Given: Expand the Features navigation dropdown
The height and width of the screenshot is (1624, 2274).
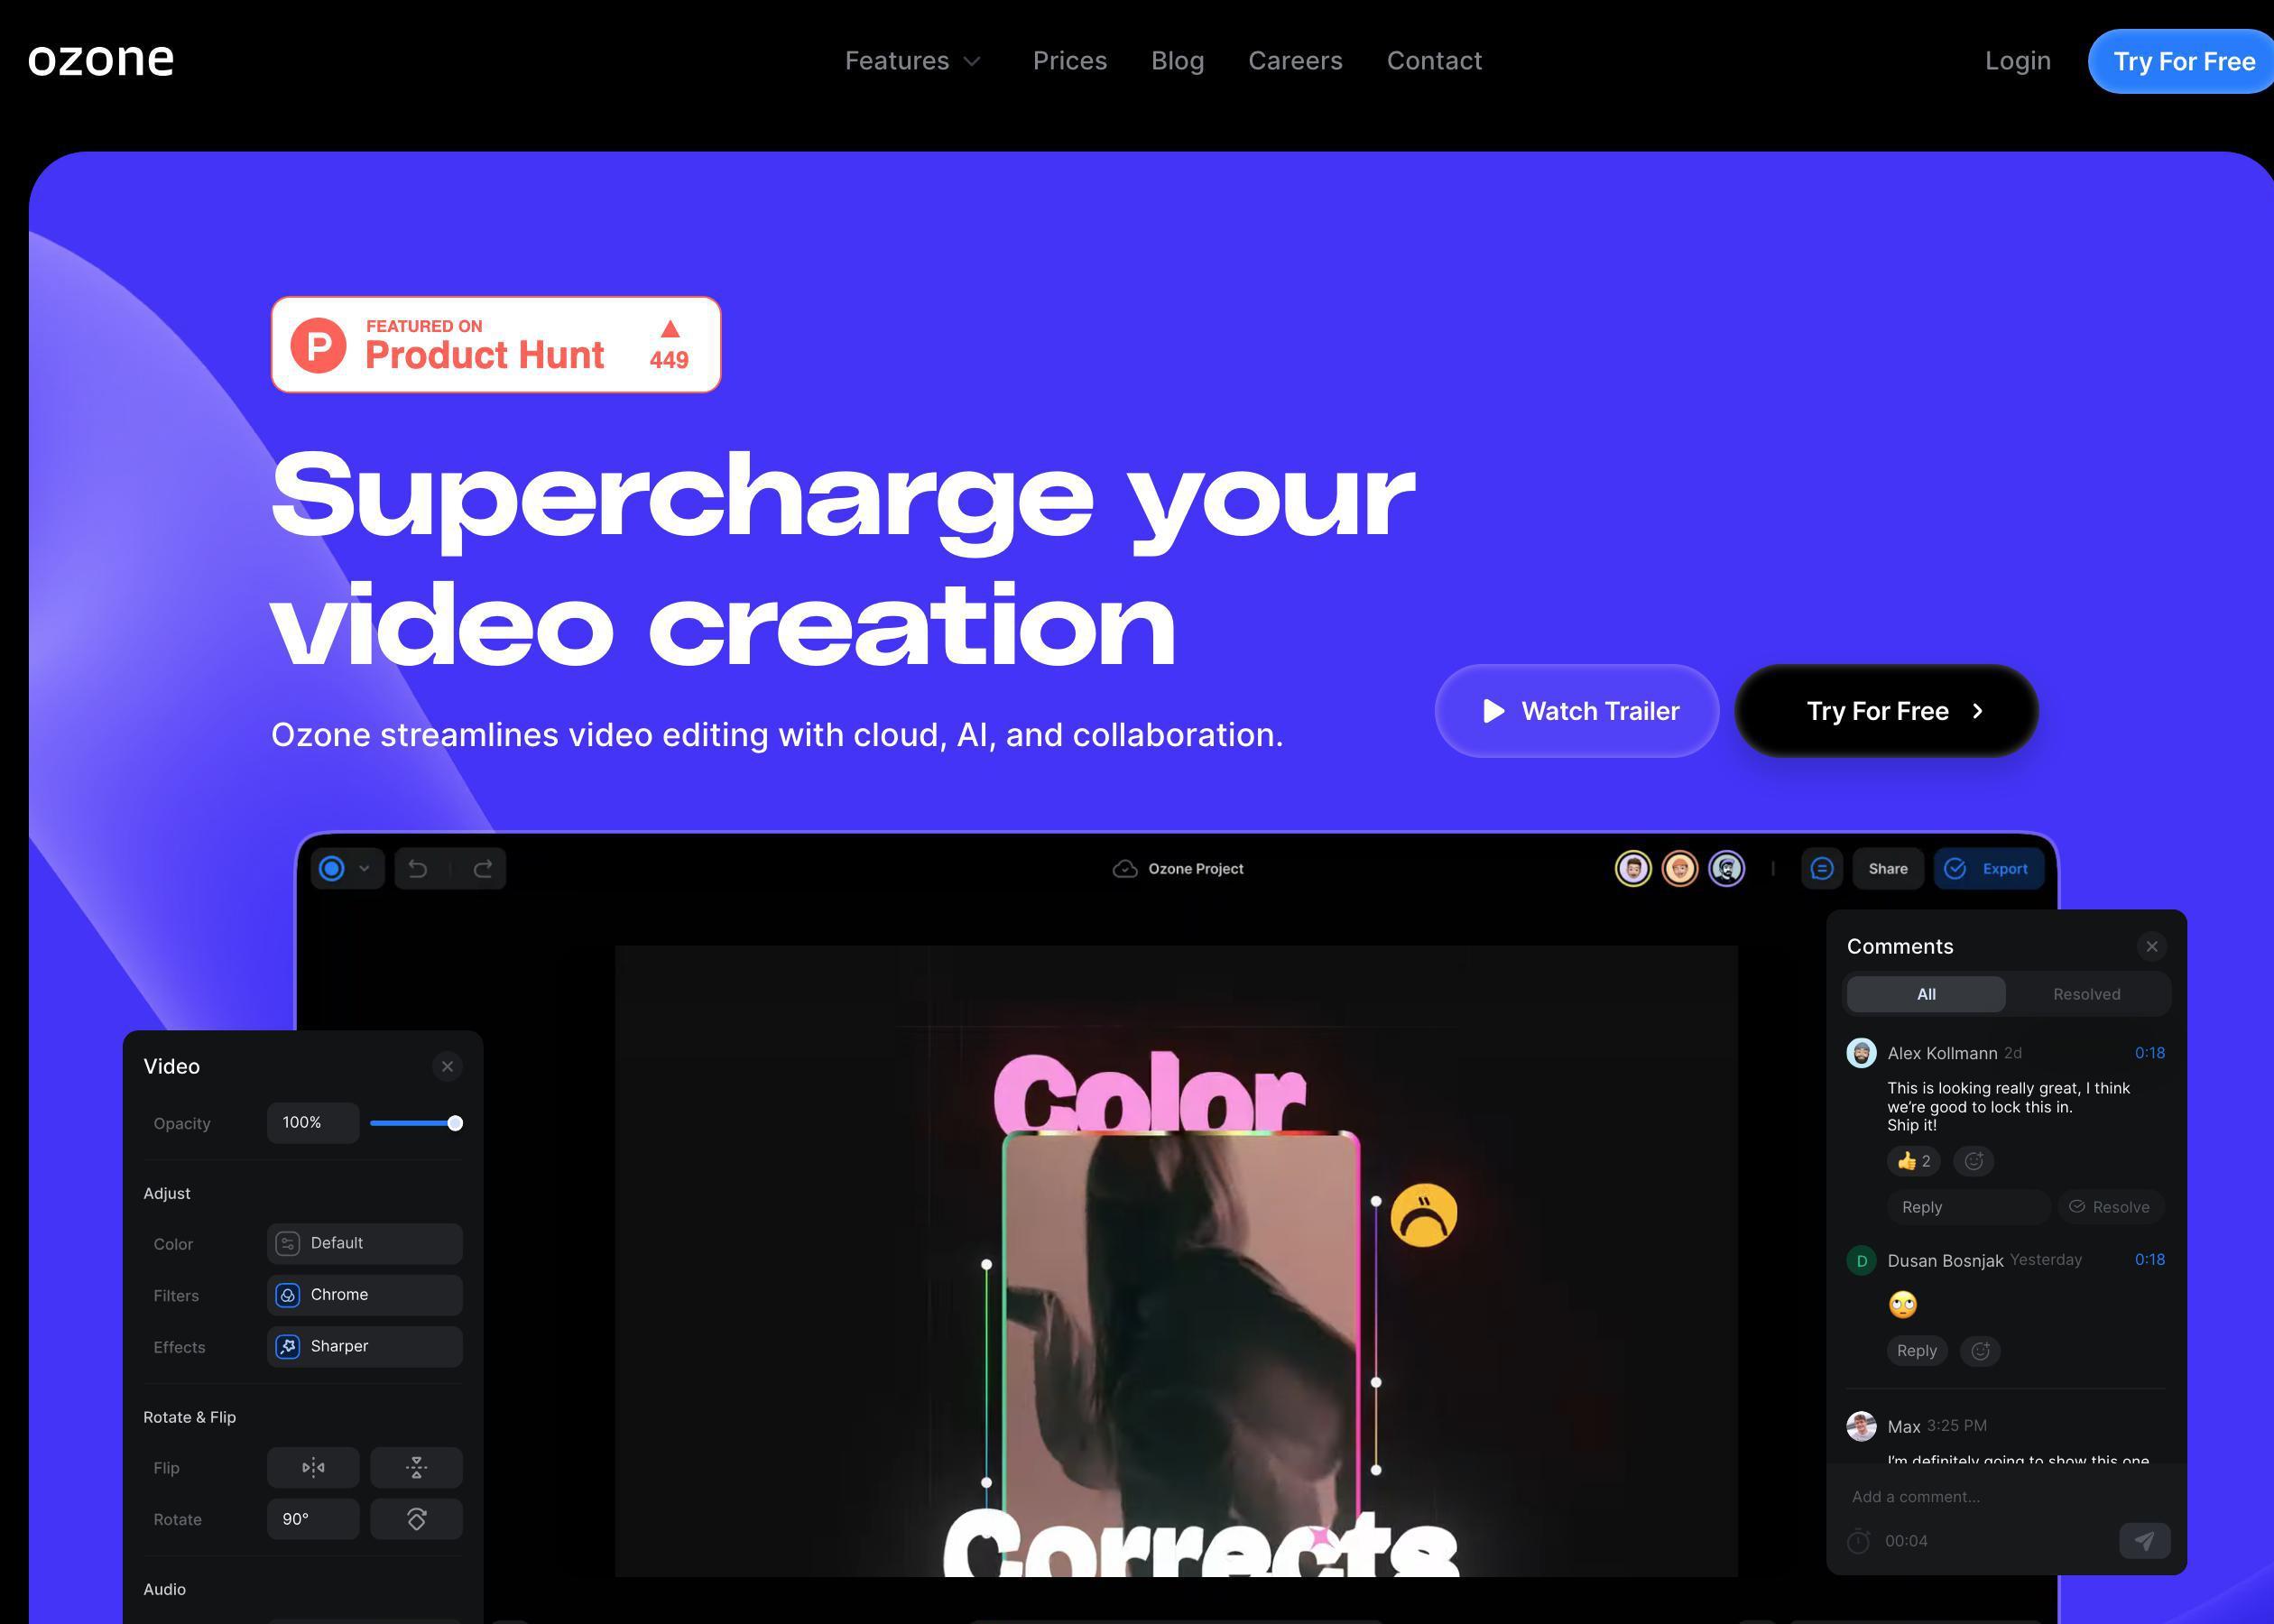Looking at the screenshot, I should pyautogui.click(x=911, y=60).
